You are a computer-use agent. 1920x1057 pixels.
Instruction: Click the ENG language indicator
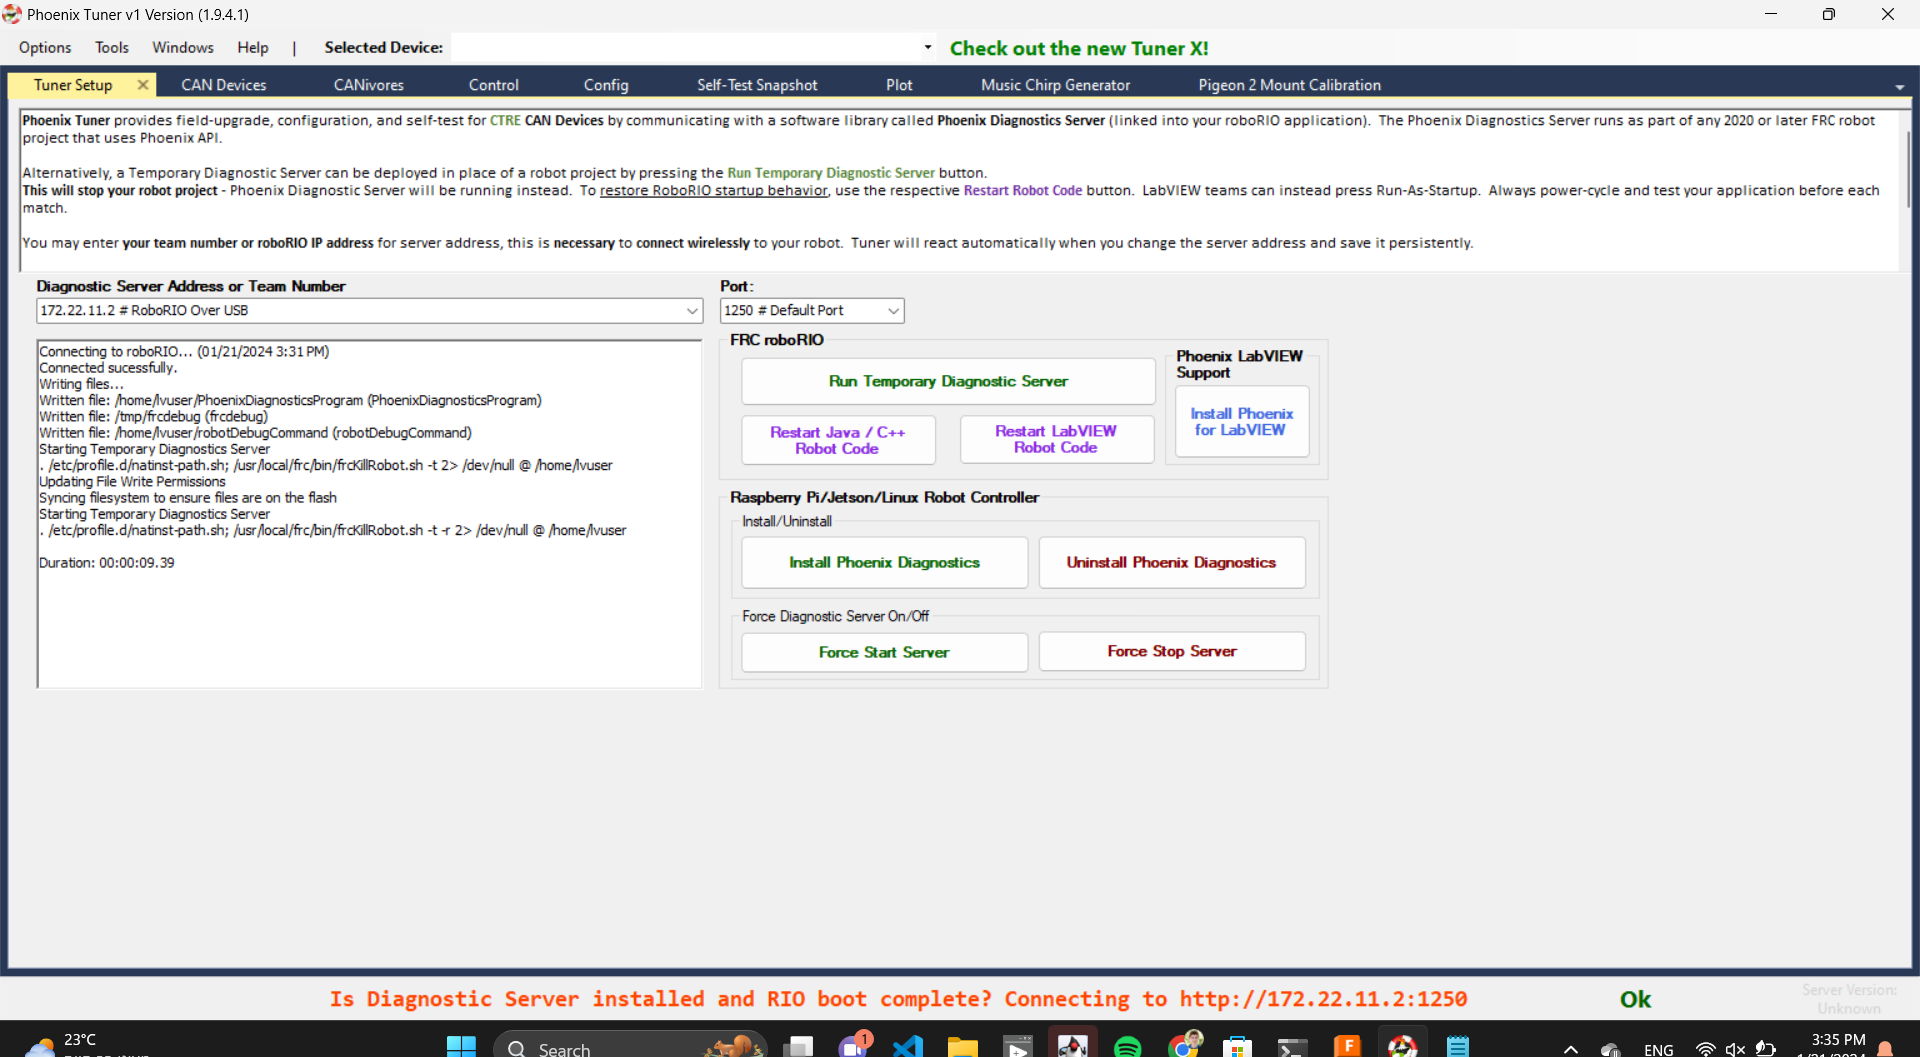pos(1658,1049)
